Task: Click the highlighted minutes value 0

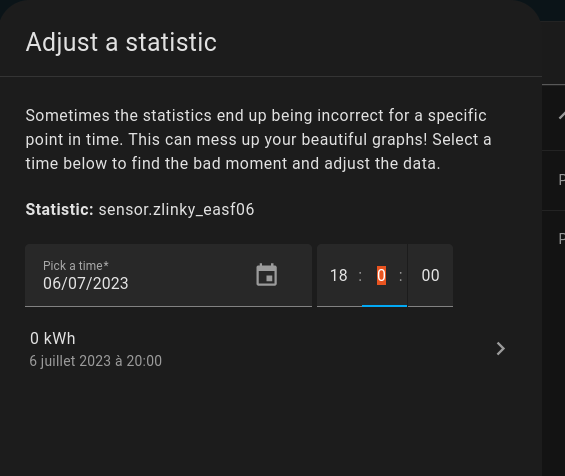Action: 381,275
